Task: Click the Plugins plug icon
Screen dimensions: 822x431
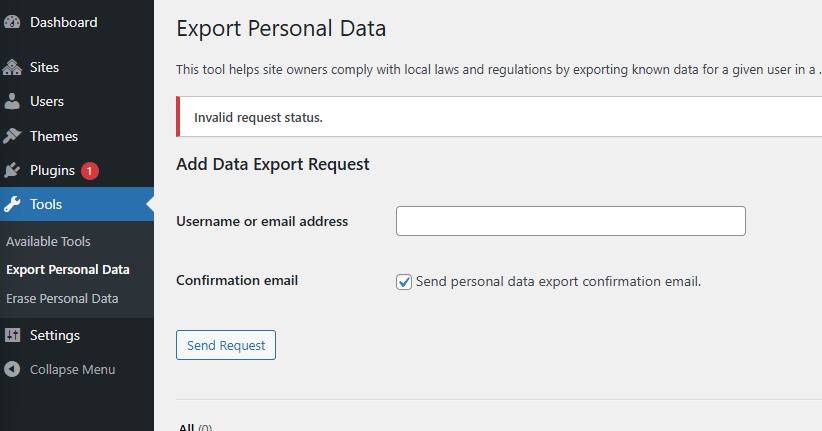Action: click(x=12, y=170)
